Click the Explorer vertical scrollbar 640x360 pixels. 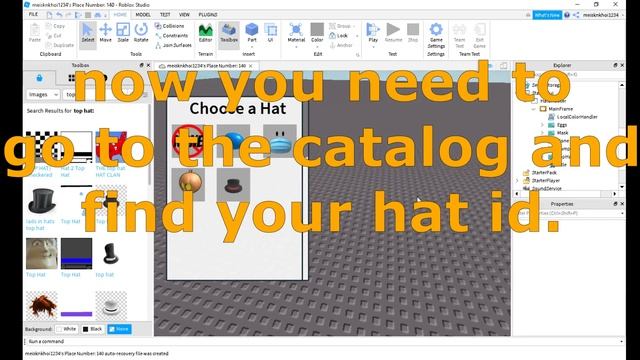point(622,136)
